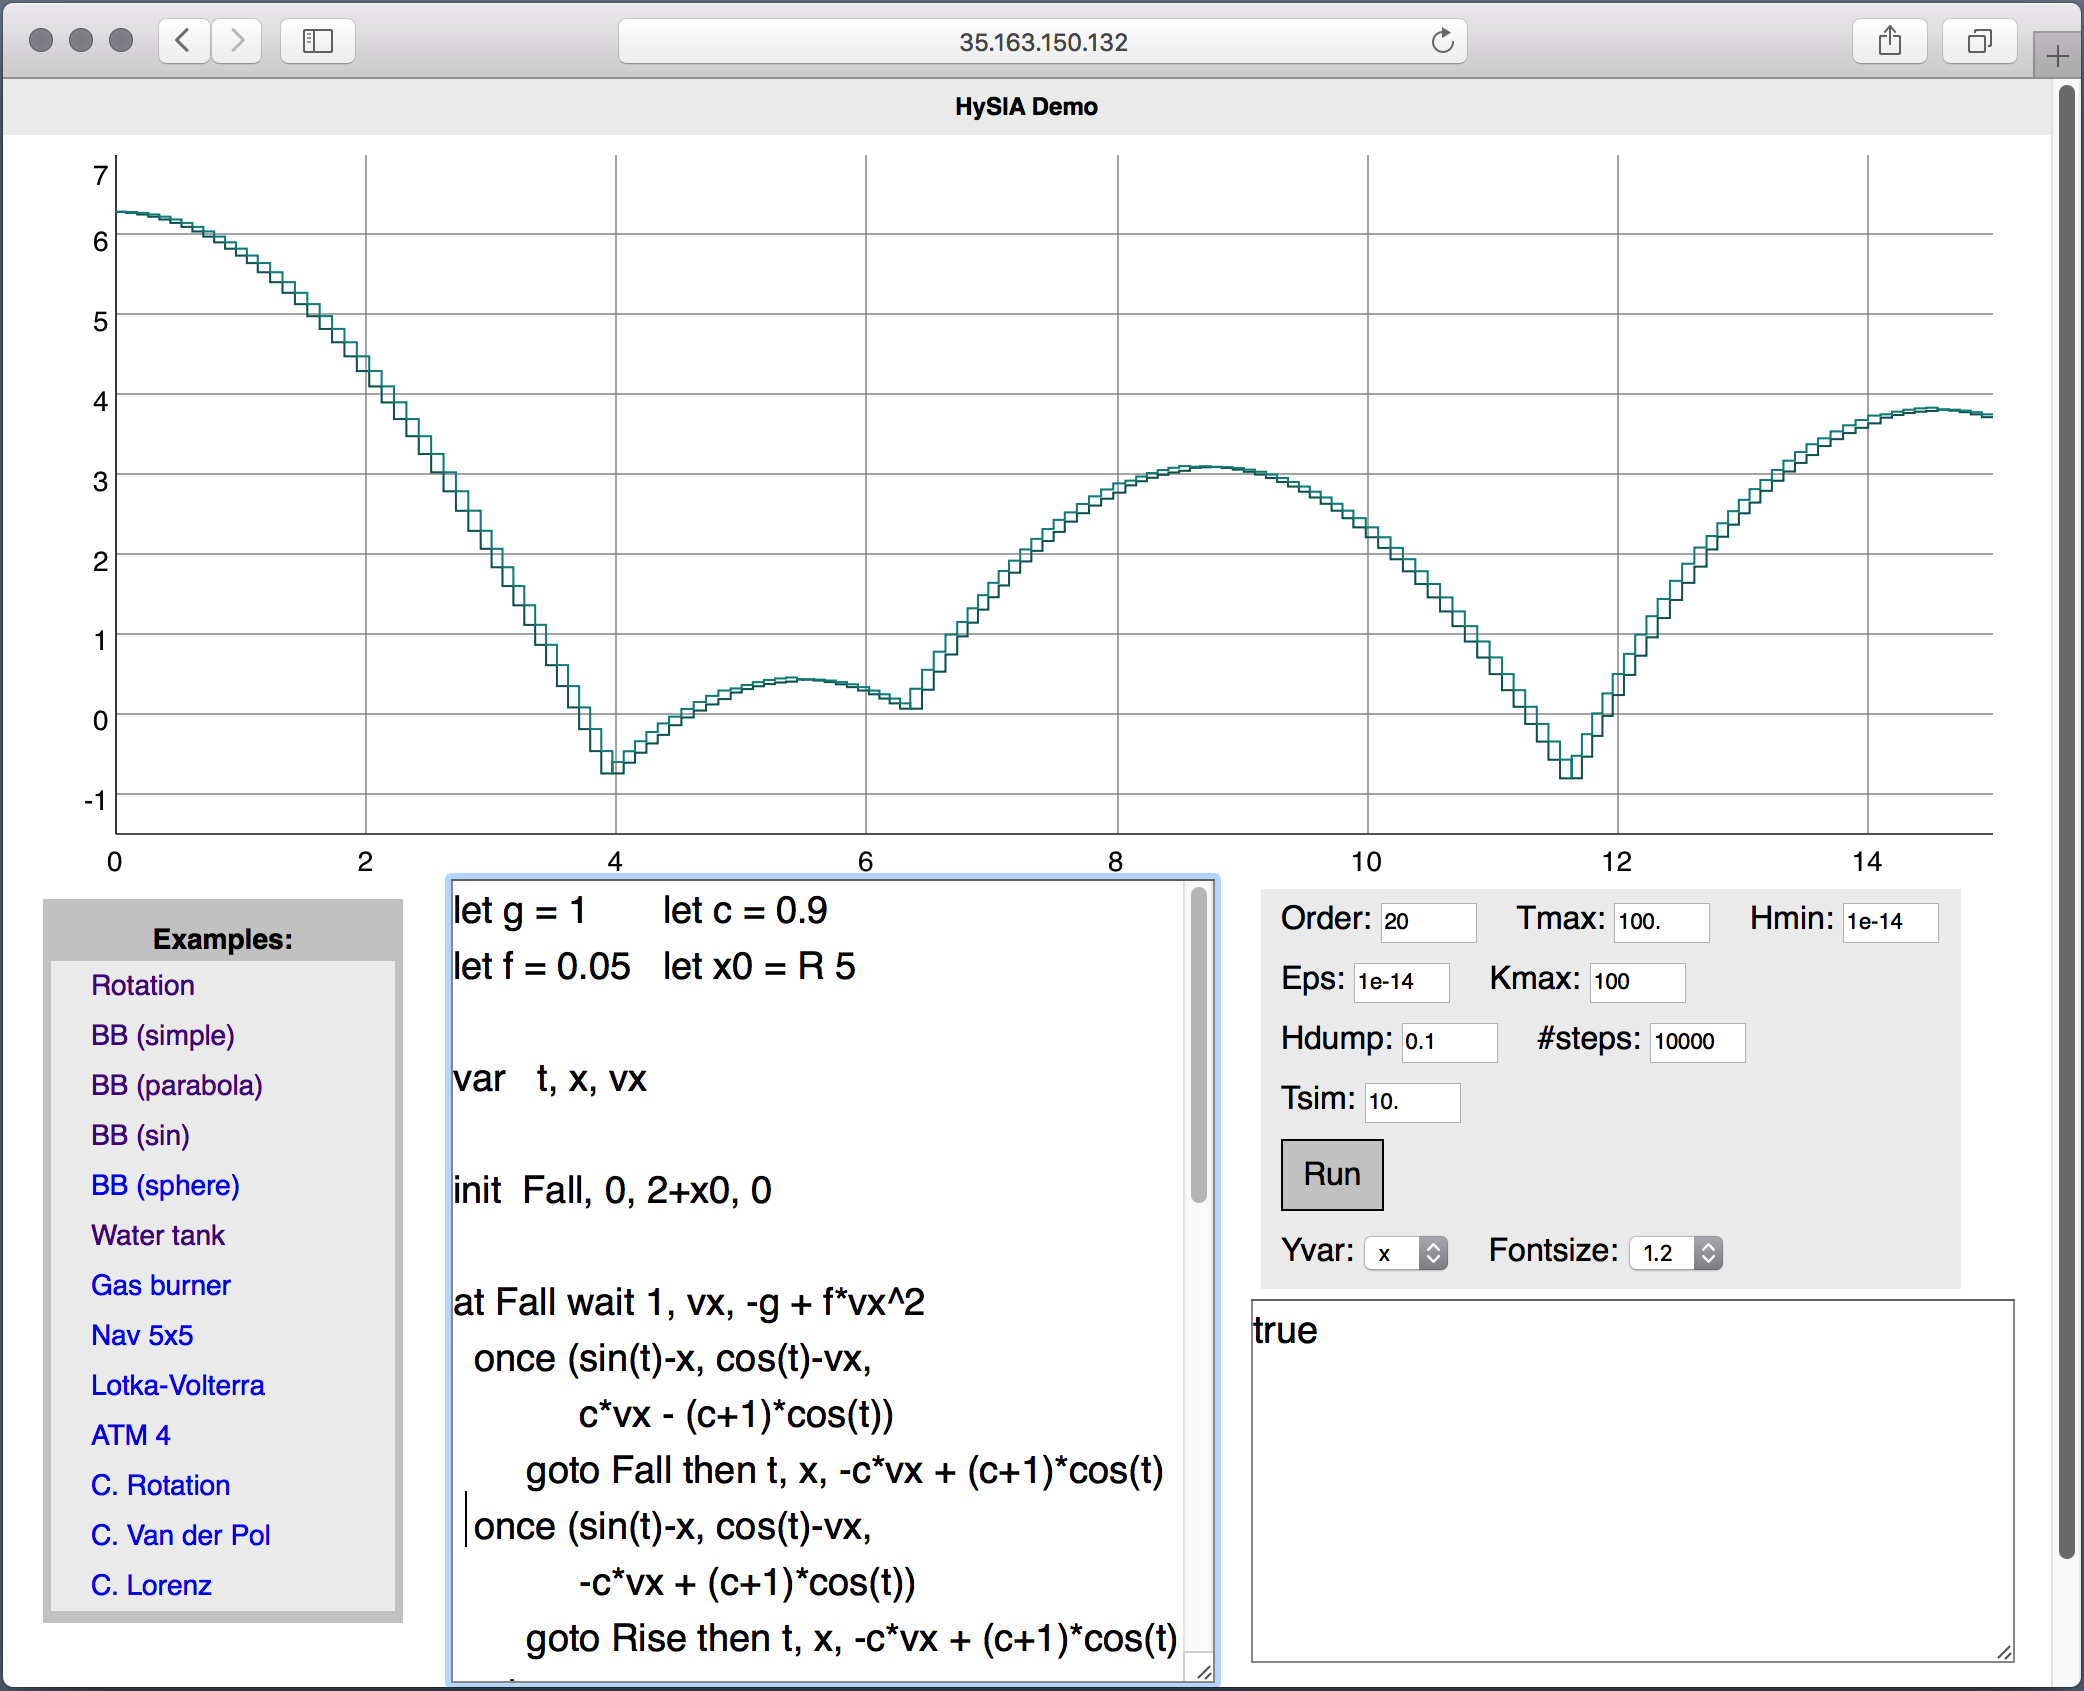The image size is (2084, 1691).
Task: Go forward with Safari's forward arrow
Action: tap(237, 41)
